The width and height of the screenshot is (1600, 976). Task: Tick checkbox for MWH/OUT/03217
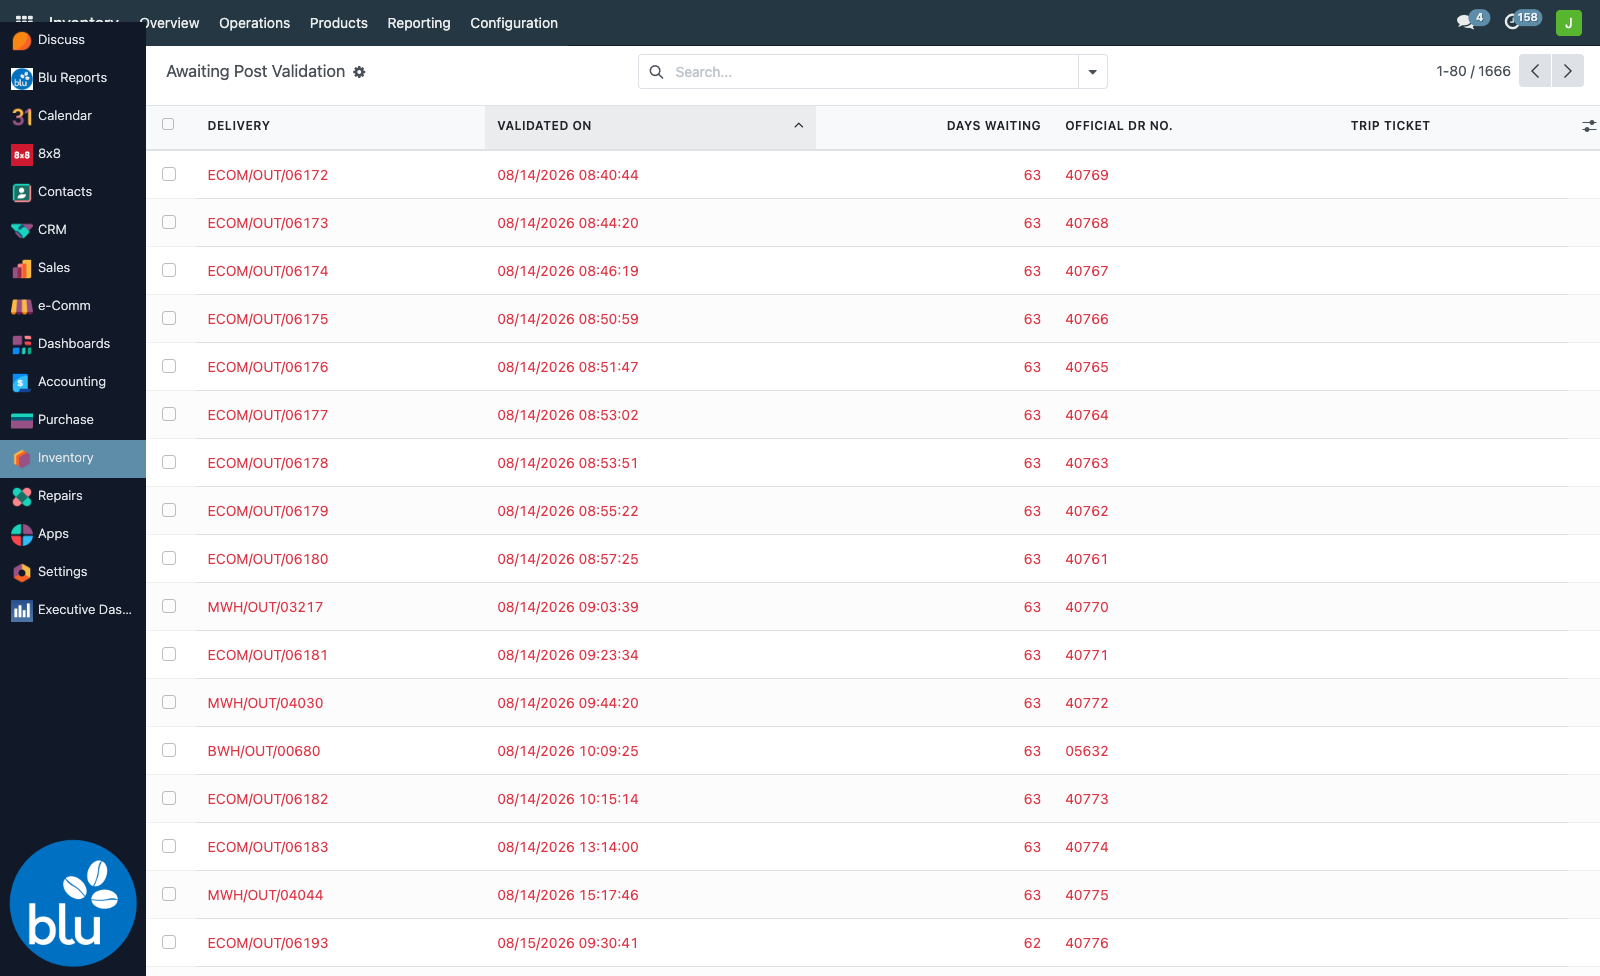[x=169, y=606]
